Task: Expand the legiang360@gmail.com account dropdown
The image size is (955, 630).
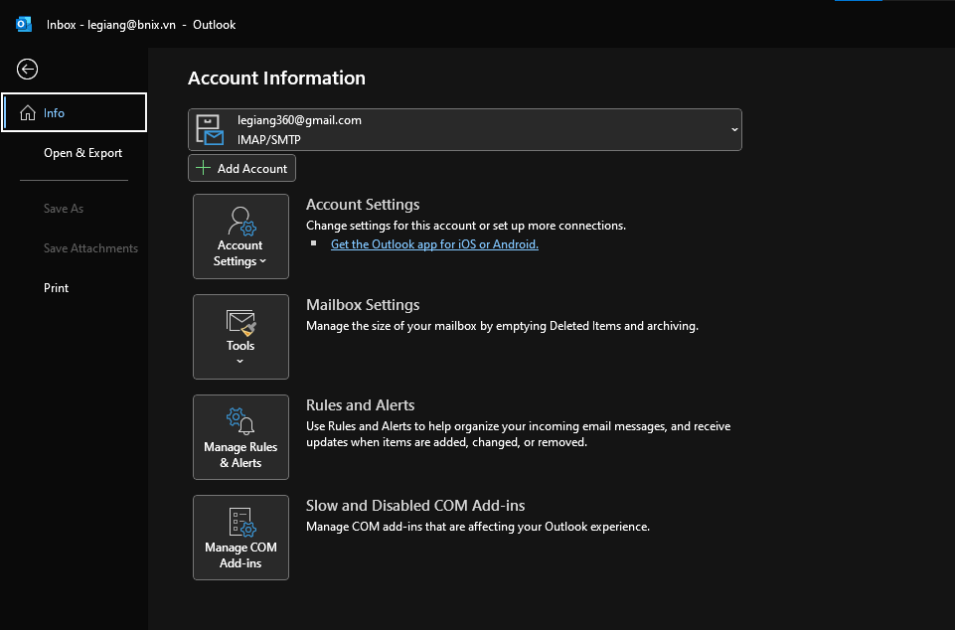Action: 465,129
